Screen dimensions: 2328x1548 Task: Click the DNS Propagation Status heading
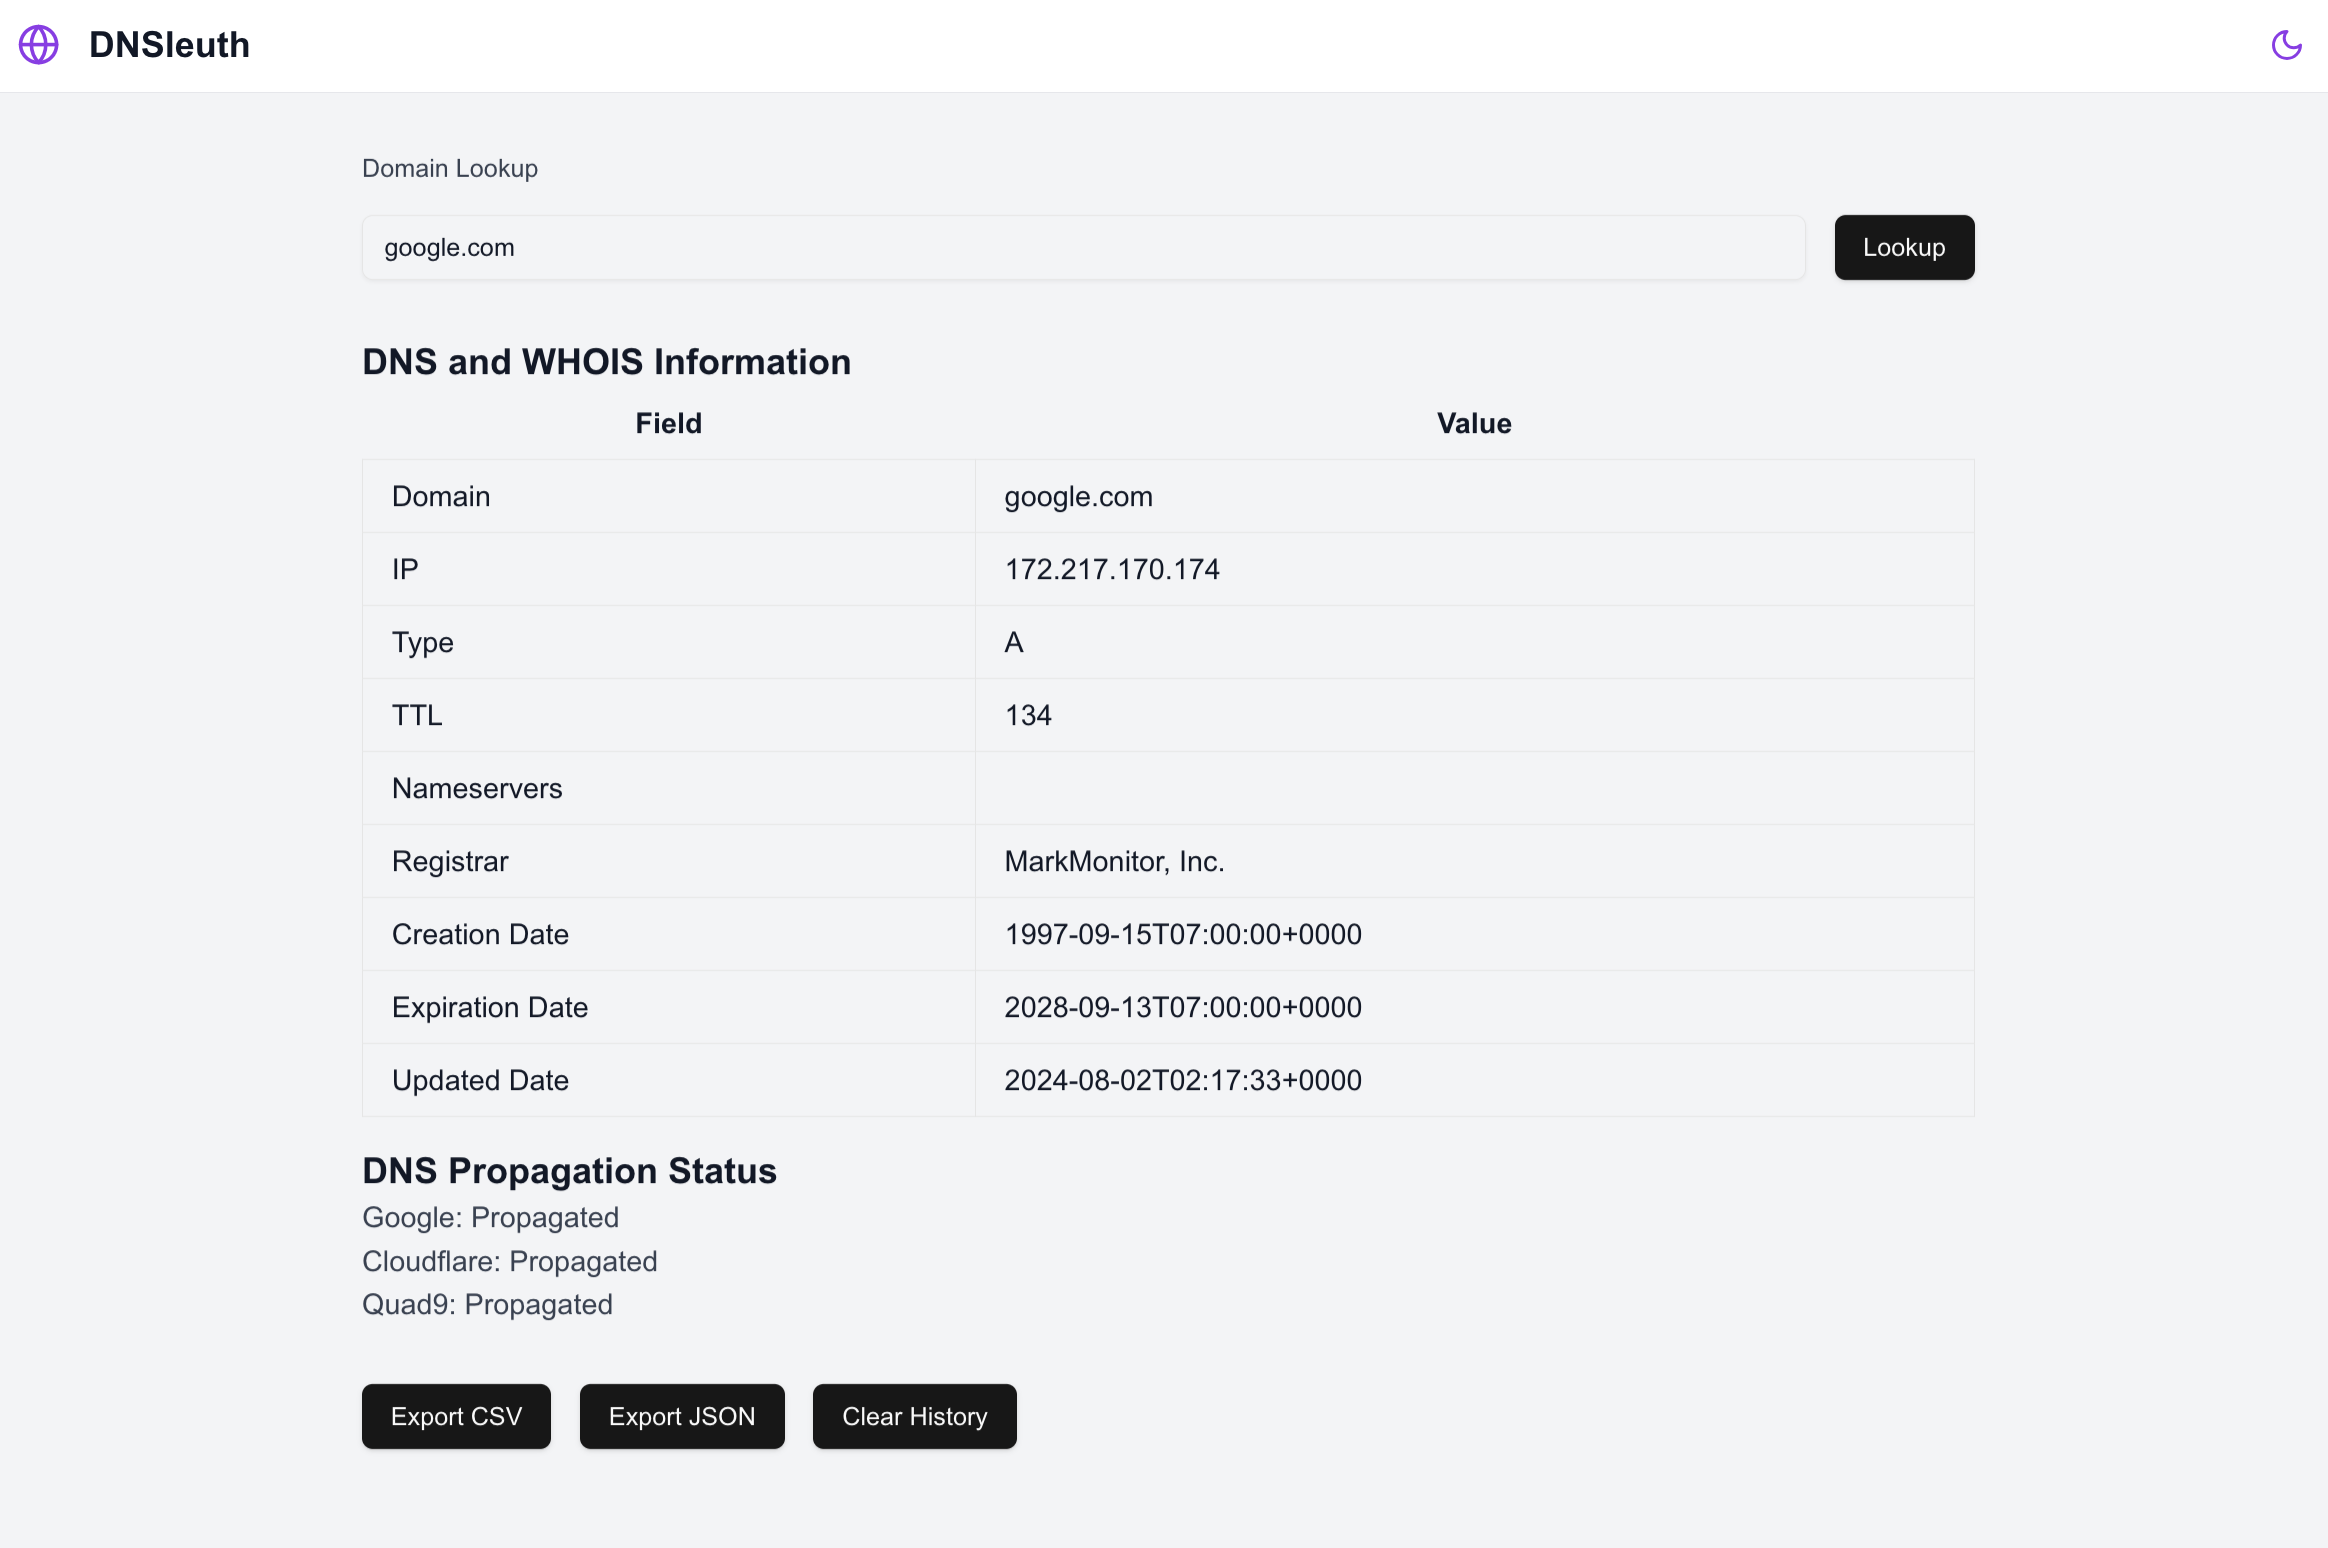click(x=569, y=1171)
